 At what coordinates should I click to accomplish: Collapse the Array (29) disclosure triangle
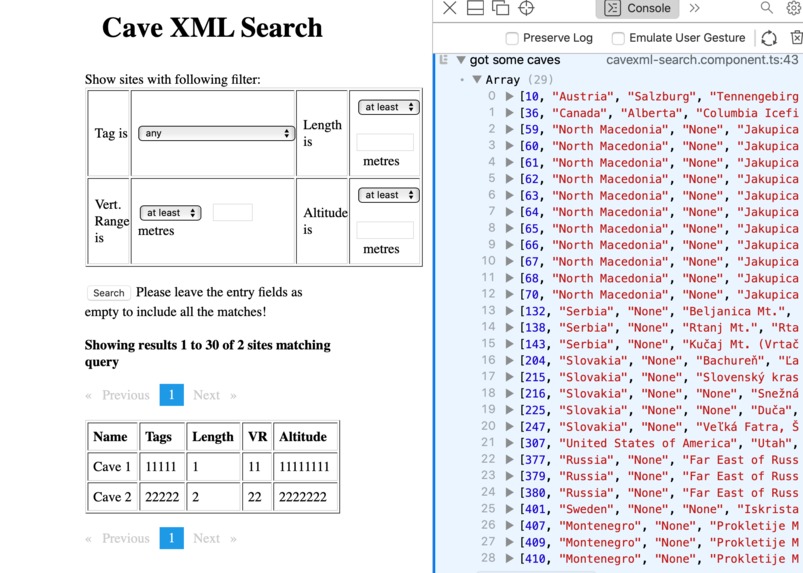(477, 79)
